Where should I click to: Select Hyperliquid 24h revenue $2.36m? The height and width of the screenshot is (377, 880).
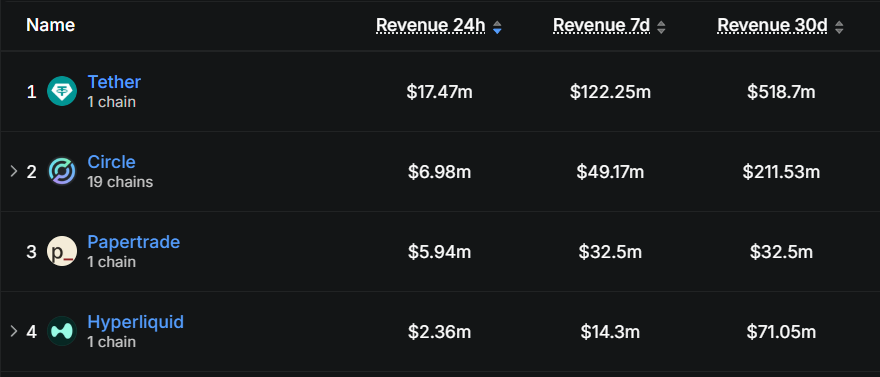pos(439,332)
